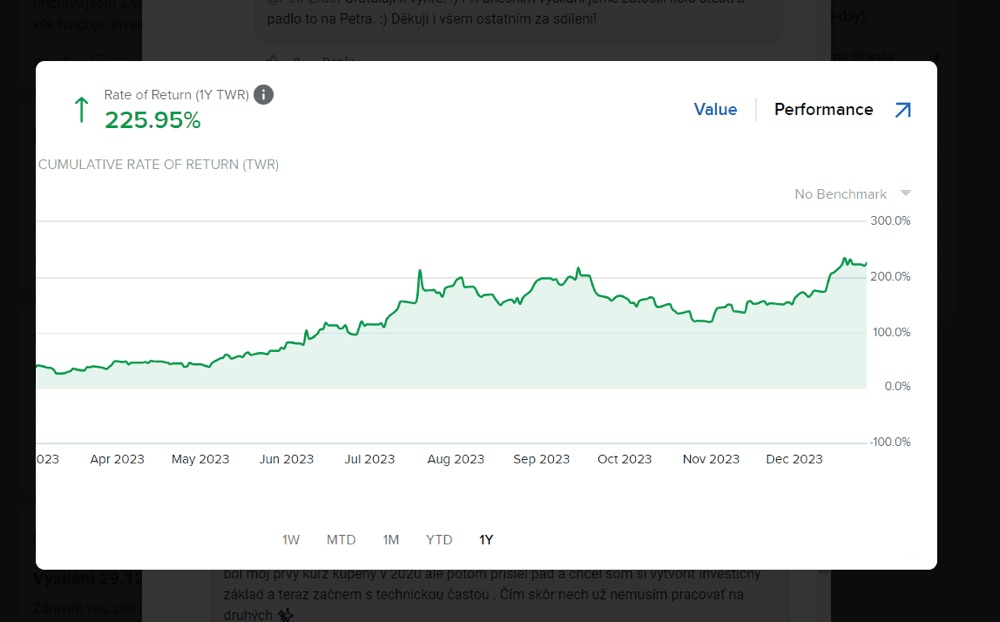Switch the chart to YTD

tap(439, 540)
